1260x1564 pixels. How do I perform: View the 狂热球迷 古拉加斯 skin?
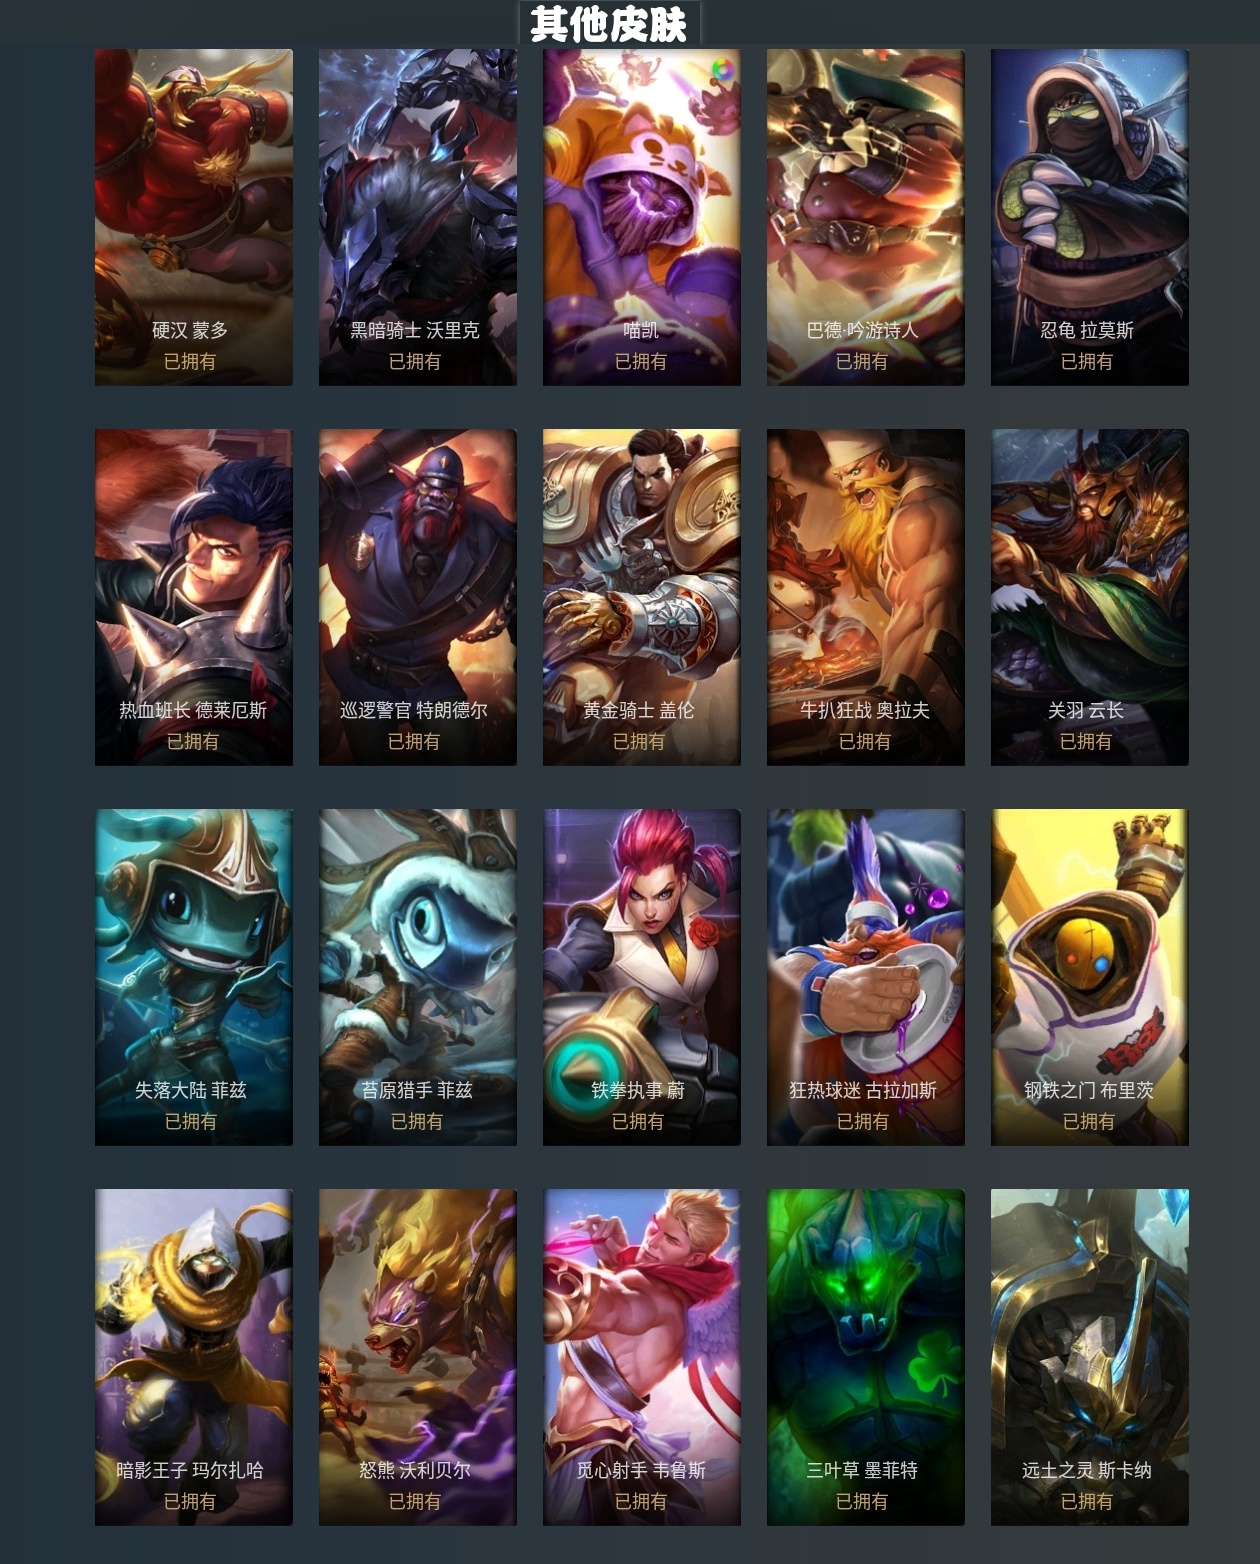pyautogui.click(x=866, y=977)
